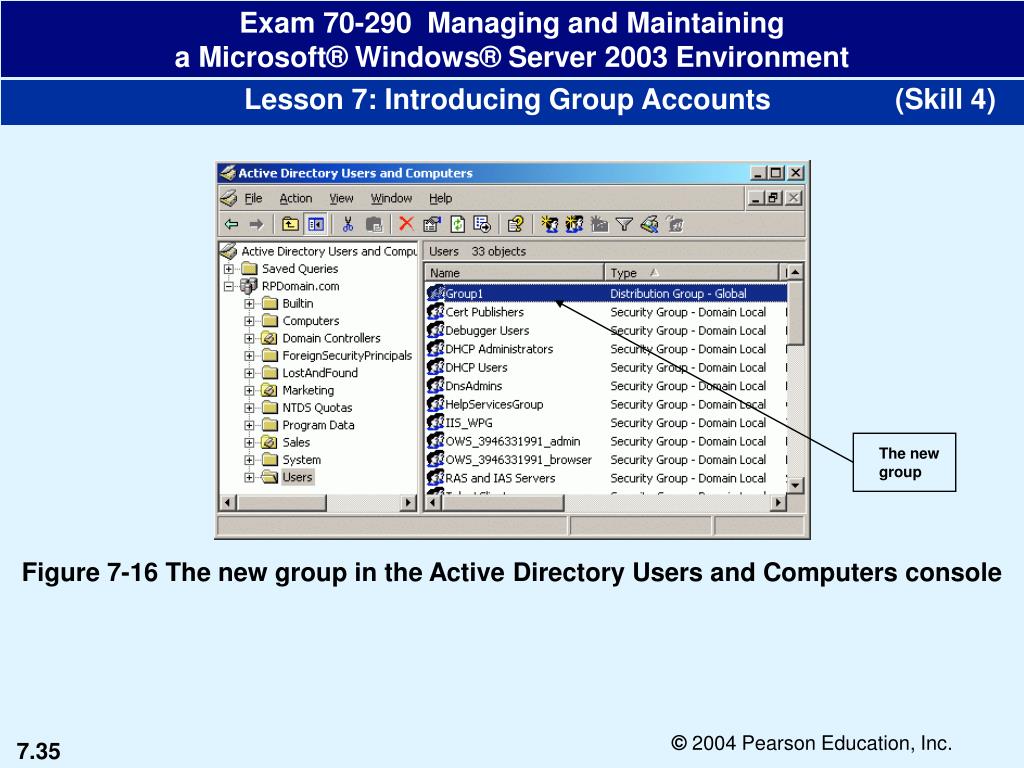Minimize the inner MMC child window
This screenshot has height=768, width=1024.
[756, 198]
